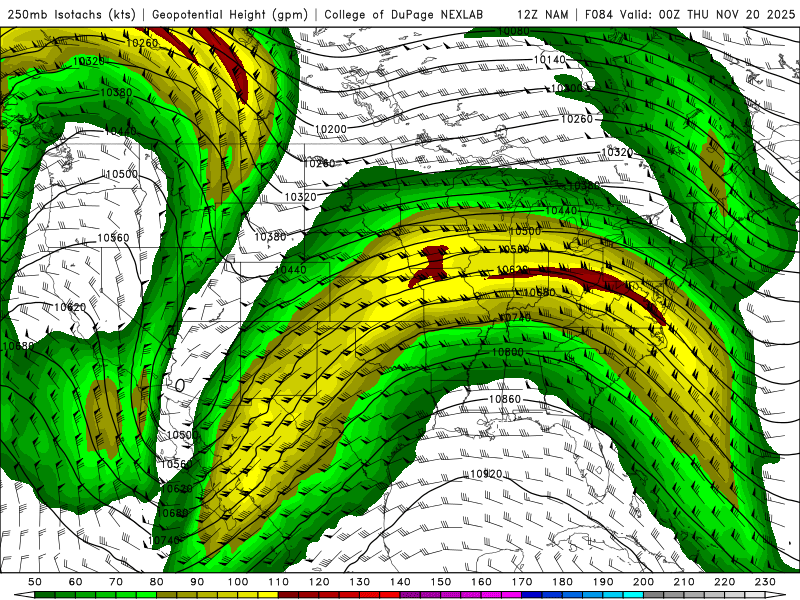
Task: Click the 200 value on the color scale
Action: click(644, 582)
